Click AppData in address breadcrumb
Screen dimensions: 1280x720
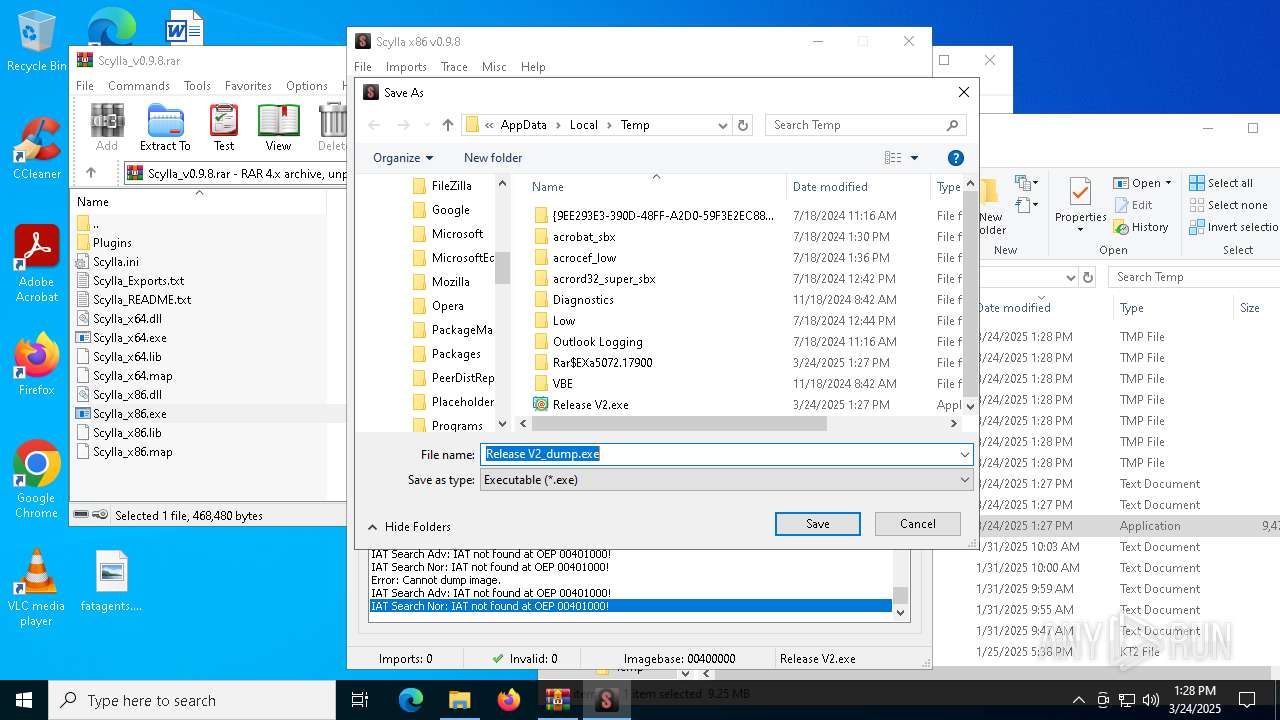click(523, 125)
